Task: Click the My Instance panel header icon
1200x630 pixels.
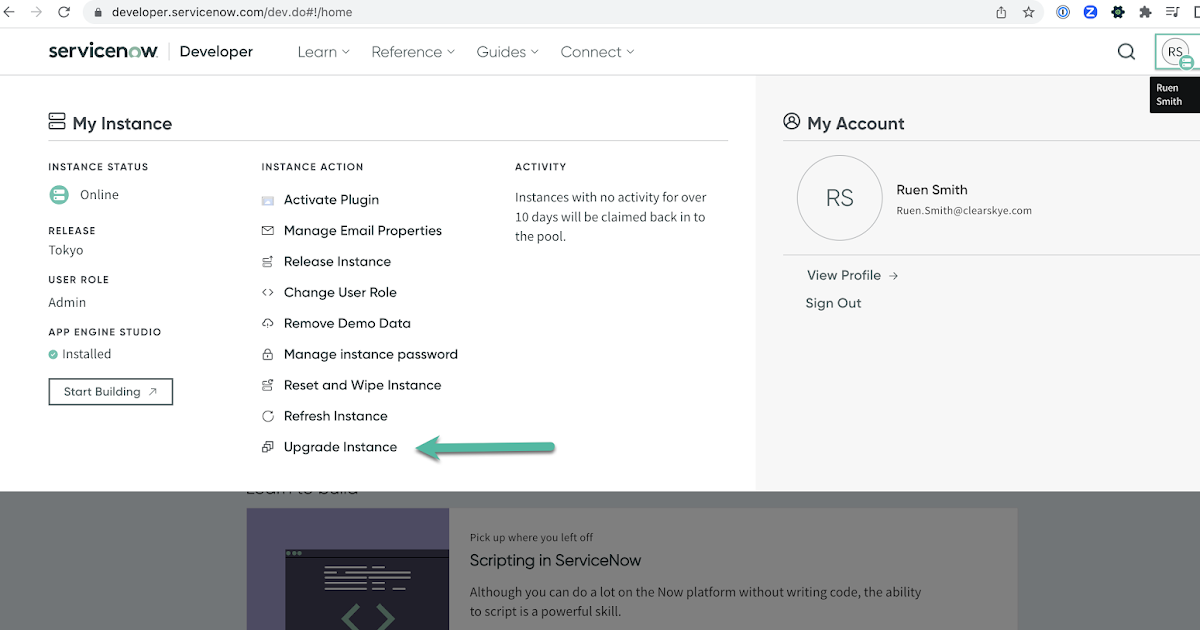Action: pos(56,120)
